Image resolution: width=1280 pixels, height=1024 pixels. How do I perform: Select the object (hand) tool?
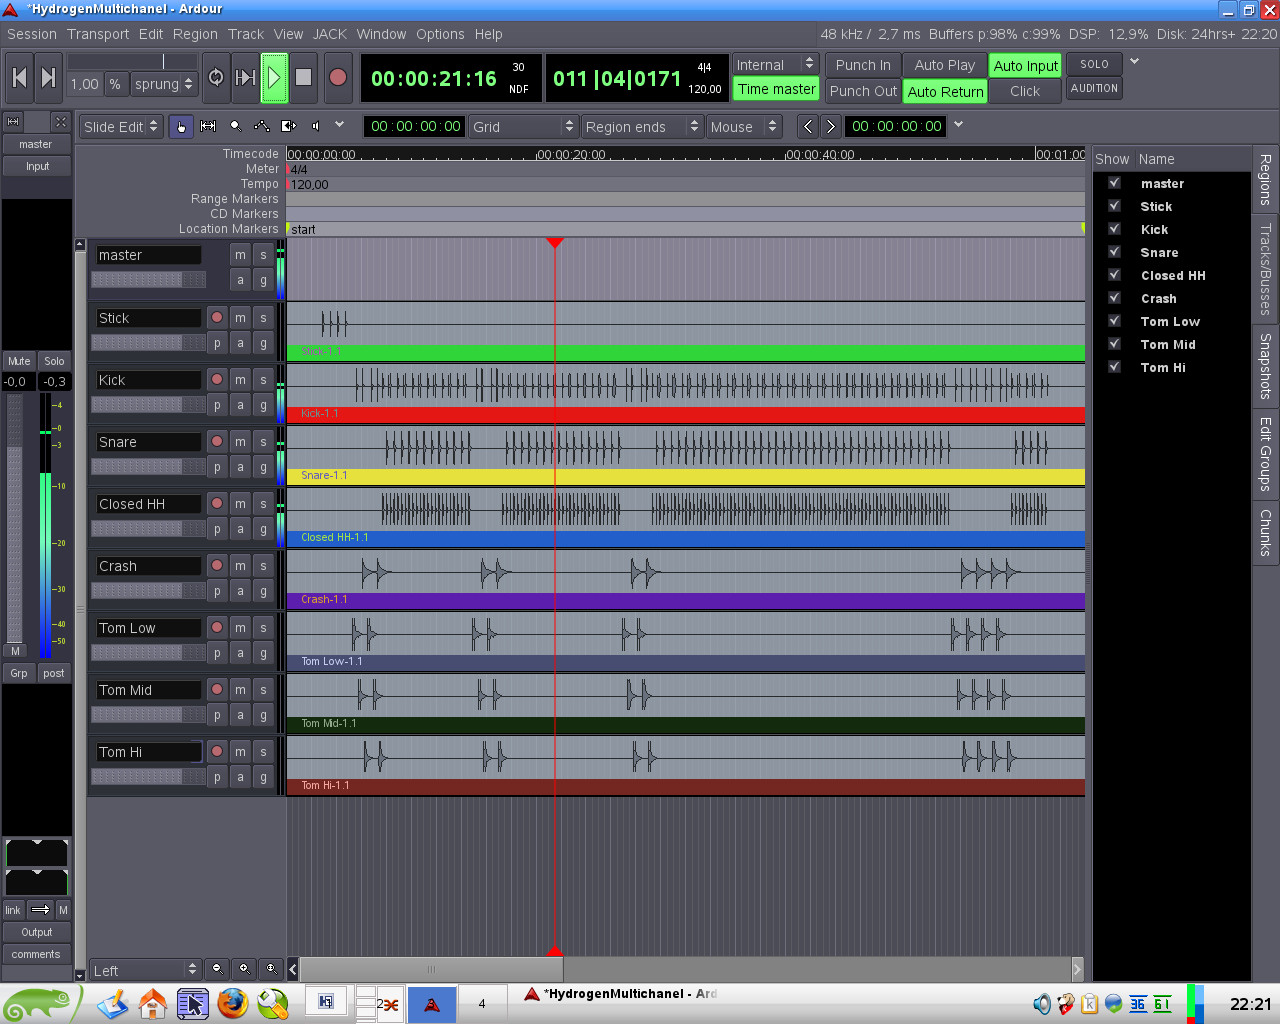click(x=181, y=126)
